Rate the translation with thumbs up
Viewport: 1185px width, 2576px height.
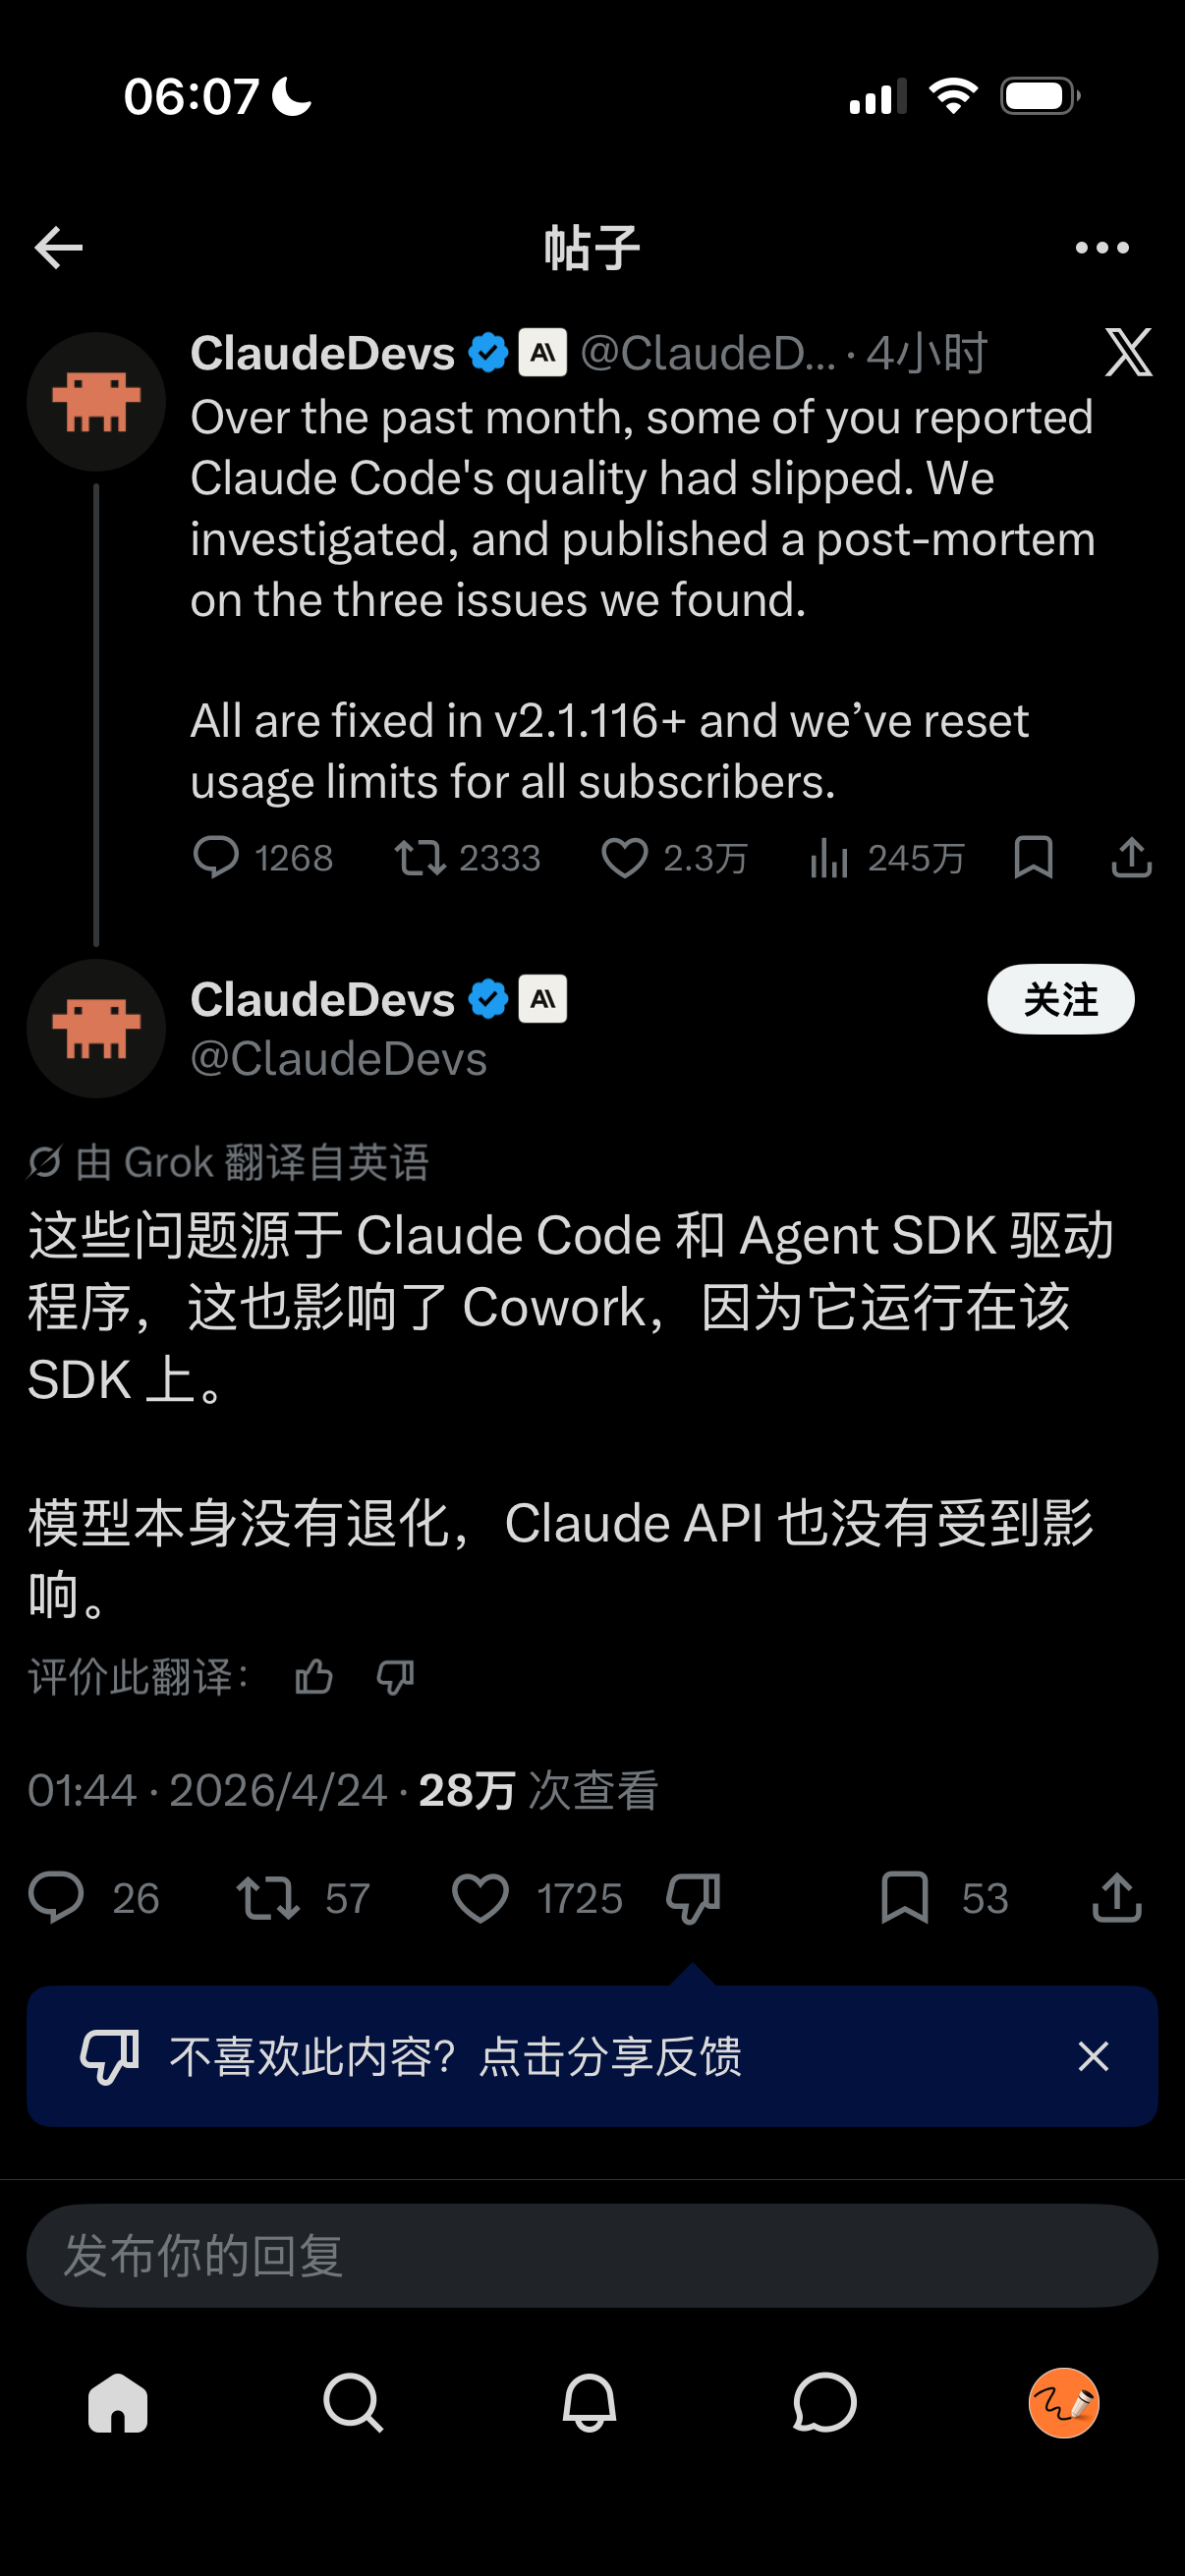click(x=314, y=1677)
